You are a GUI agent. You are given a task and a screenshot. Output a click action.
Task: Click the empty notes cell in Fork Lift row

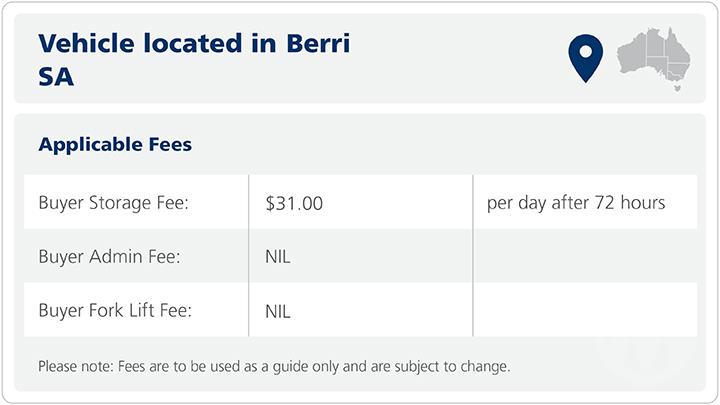(584, 311)
